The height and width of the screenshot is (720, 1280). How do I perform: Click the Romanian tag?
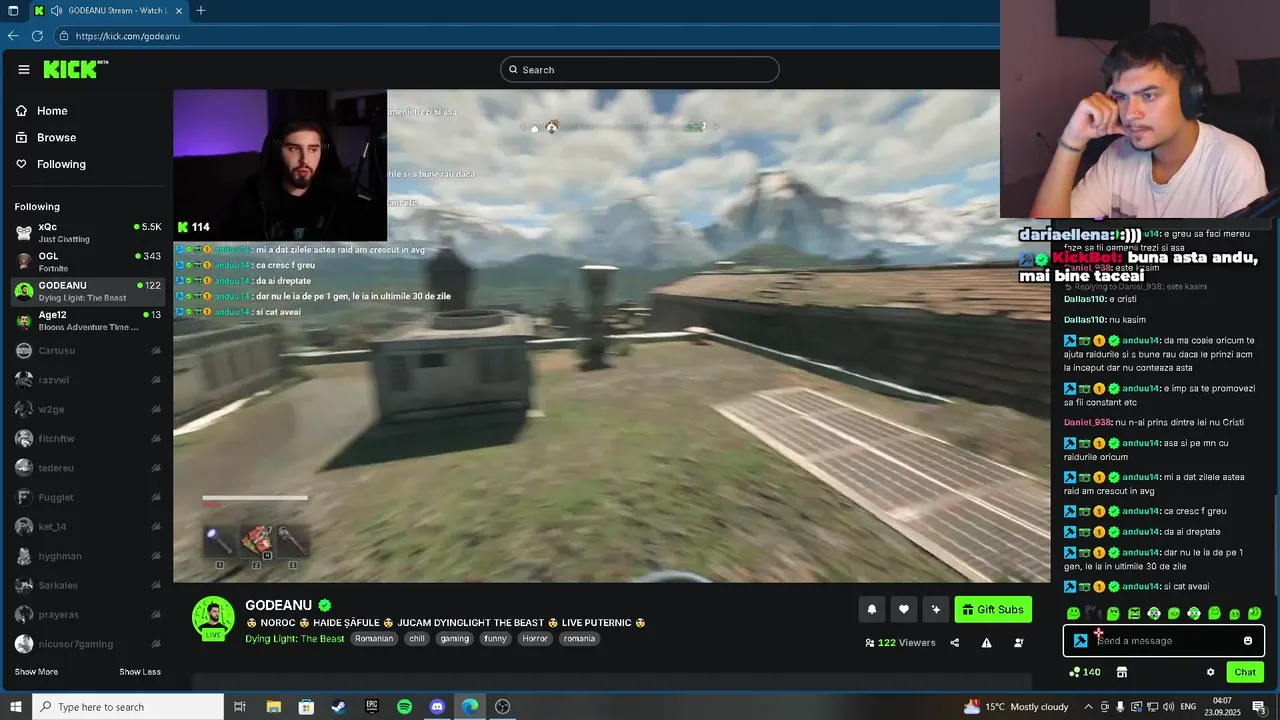(374, 638)
